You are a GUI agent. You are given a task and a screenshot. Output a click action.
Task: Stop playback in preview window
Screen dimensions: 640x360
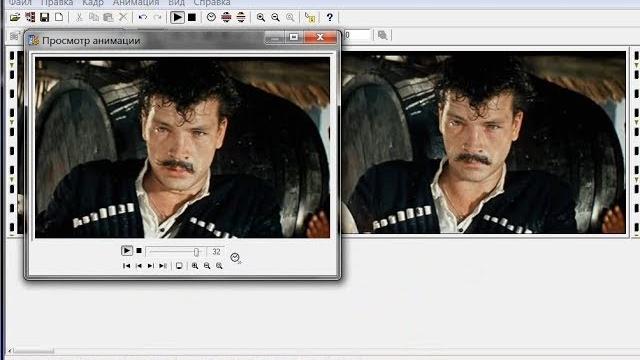coord(139,251)
